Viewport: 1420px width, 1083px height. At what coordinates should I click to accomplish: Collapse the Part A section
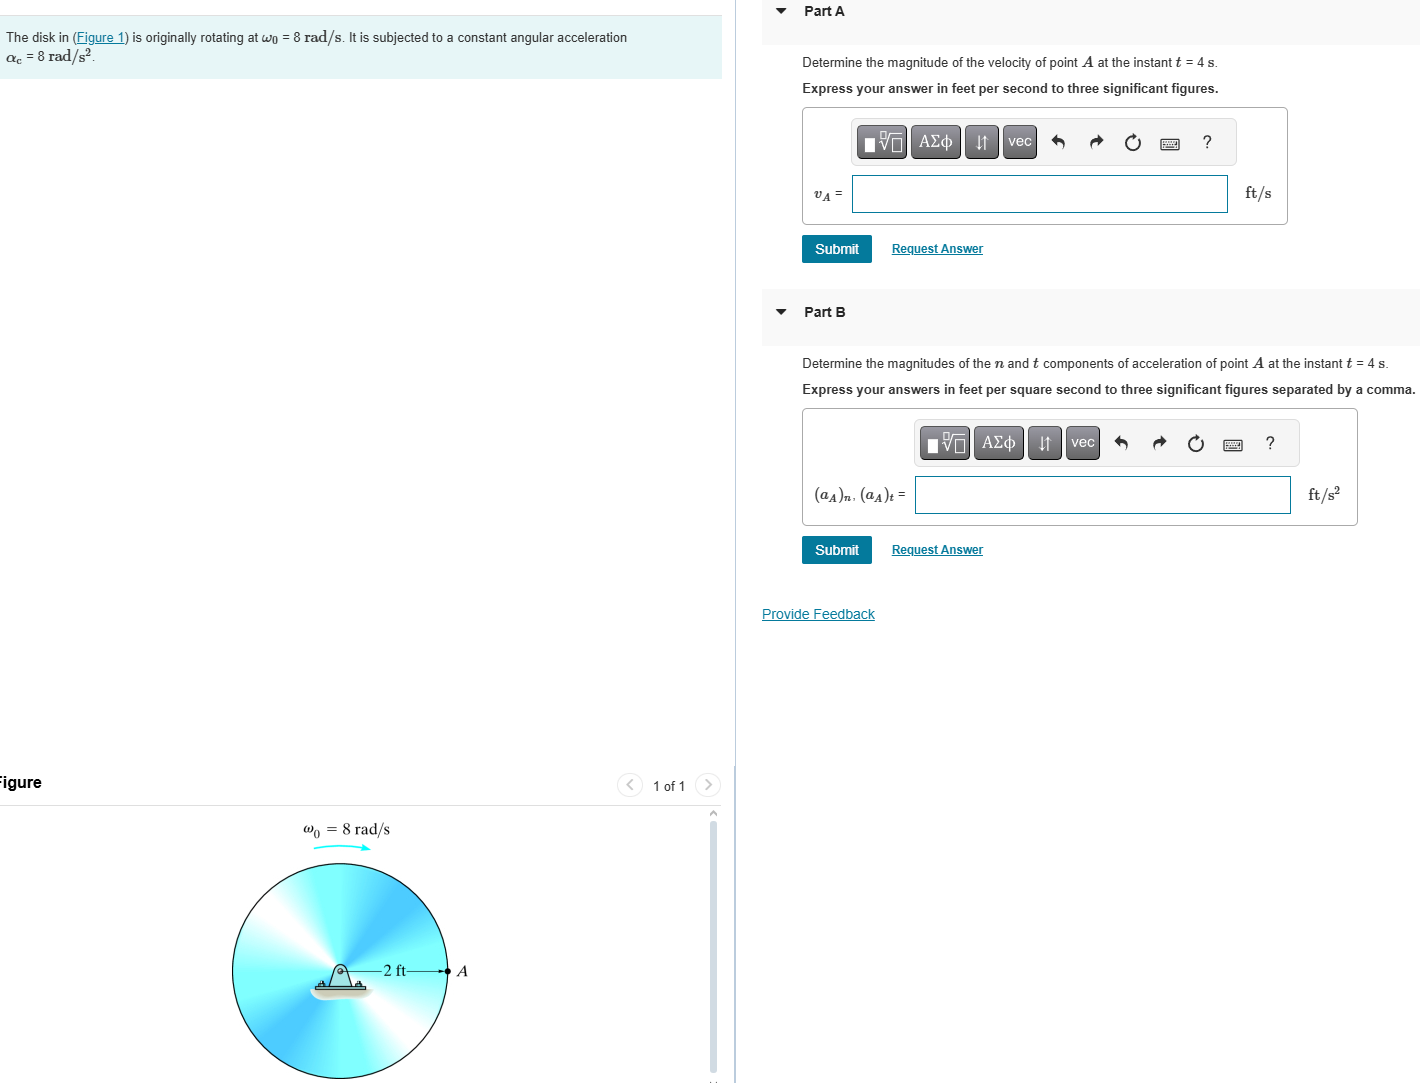click(781, 10)
